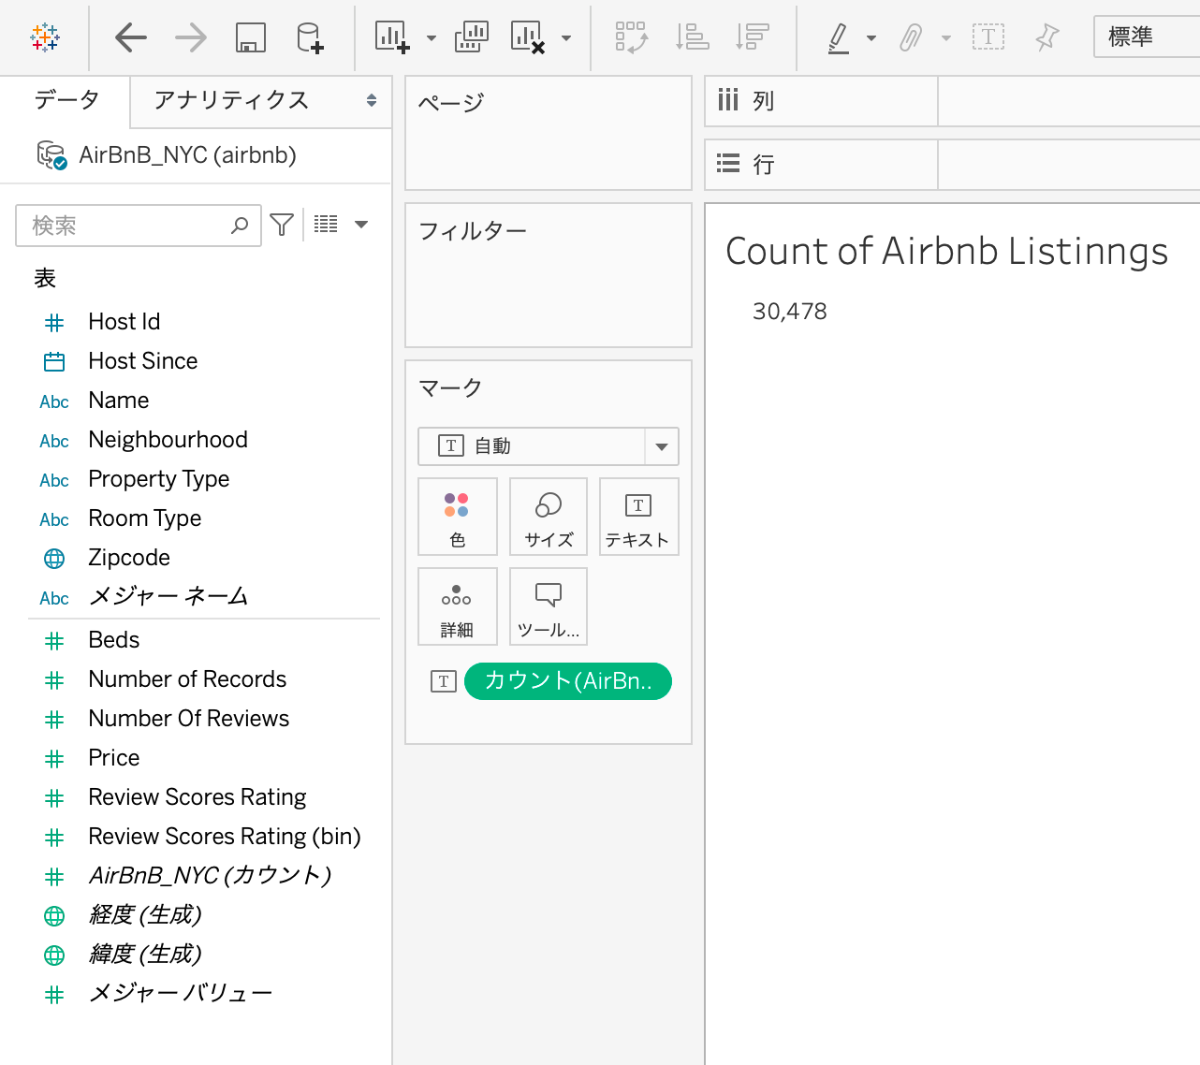Screen dimensions: 1200x1065
Task: Save the workbook with the disk icon
Action: tap(250, 38)
